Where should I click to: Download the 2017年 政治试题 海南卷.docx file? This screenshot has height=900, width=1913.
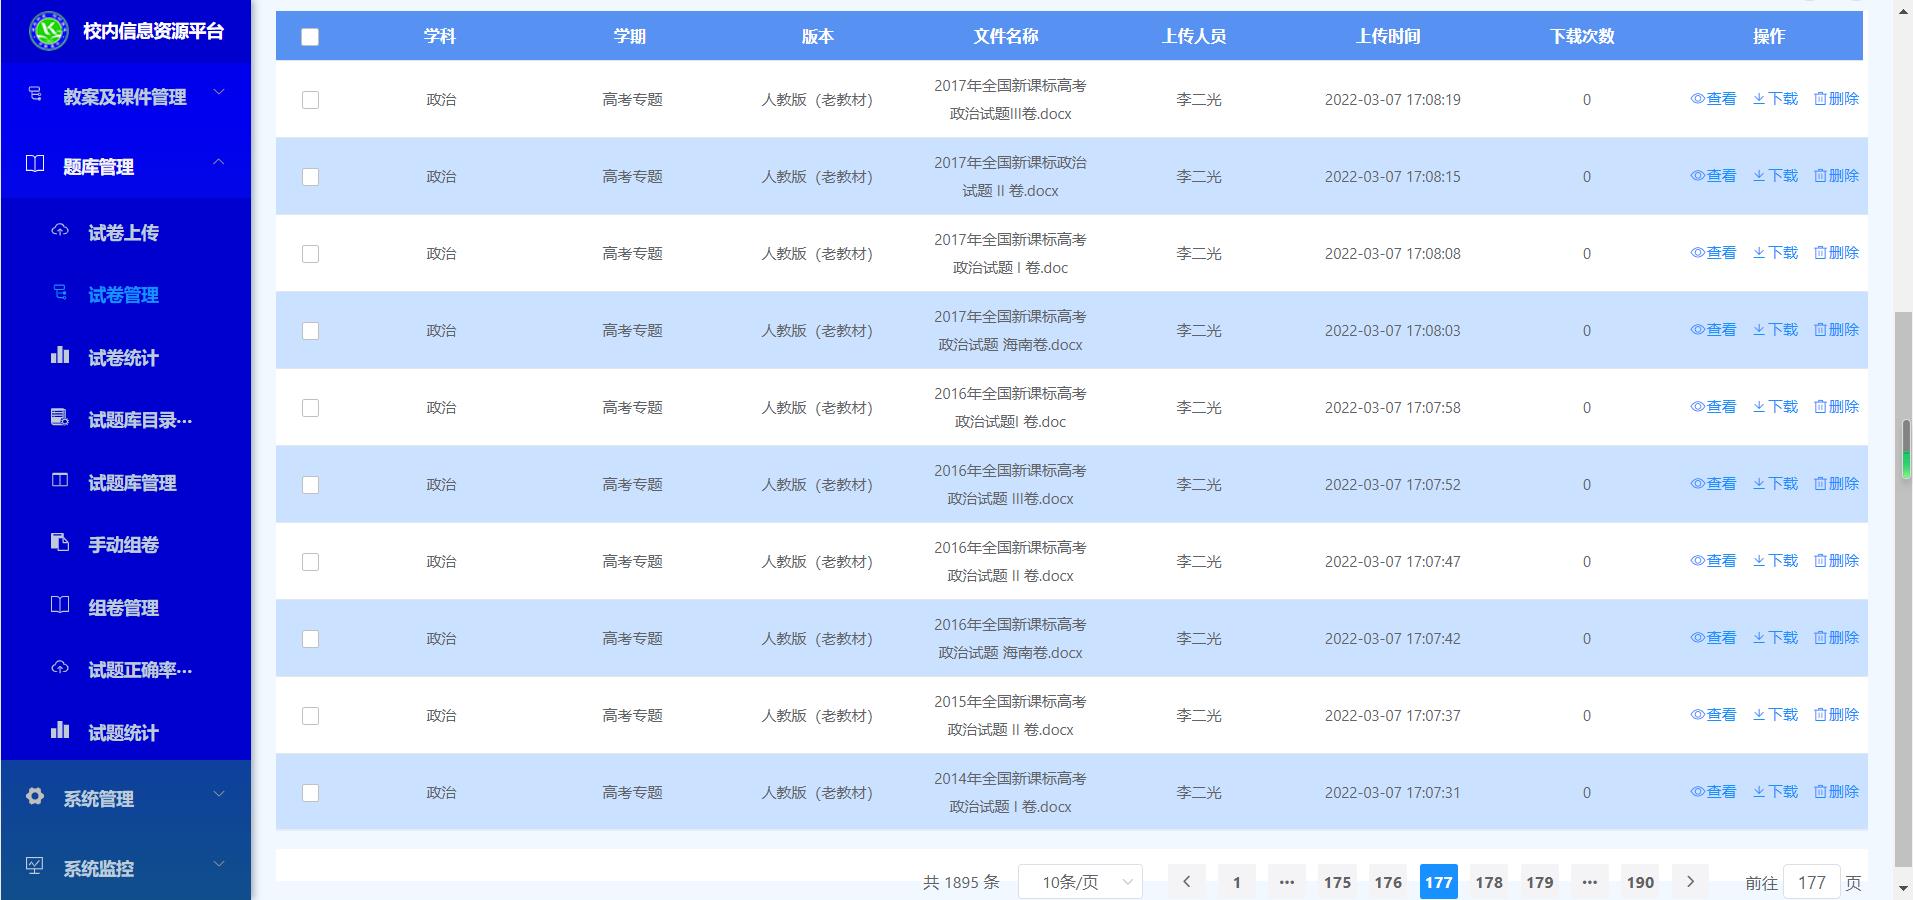click(x=1775, y=330)
